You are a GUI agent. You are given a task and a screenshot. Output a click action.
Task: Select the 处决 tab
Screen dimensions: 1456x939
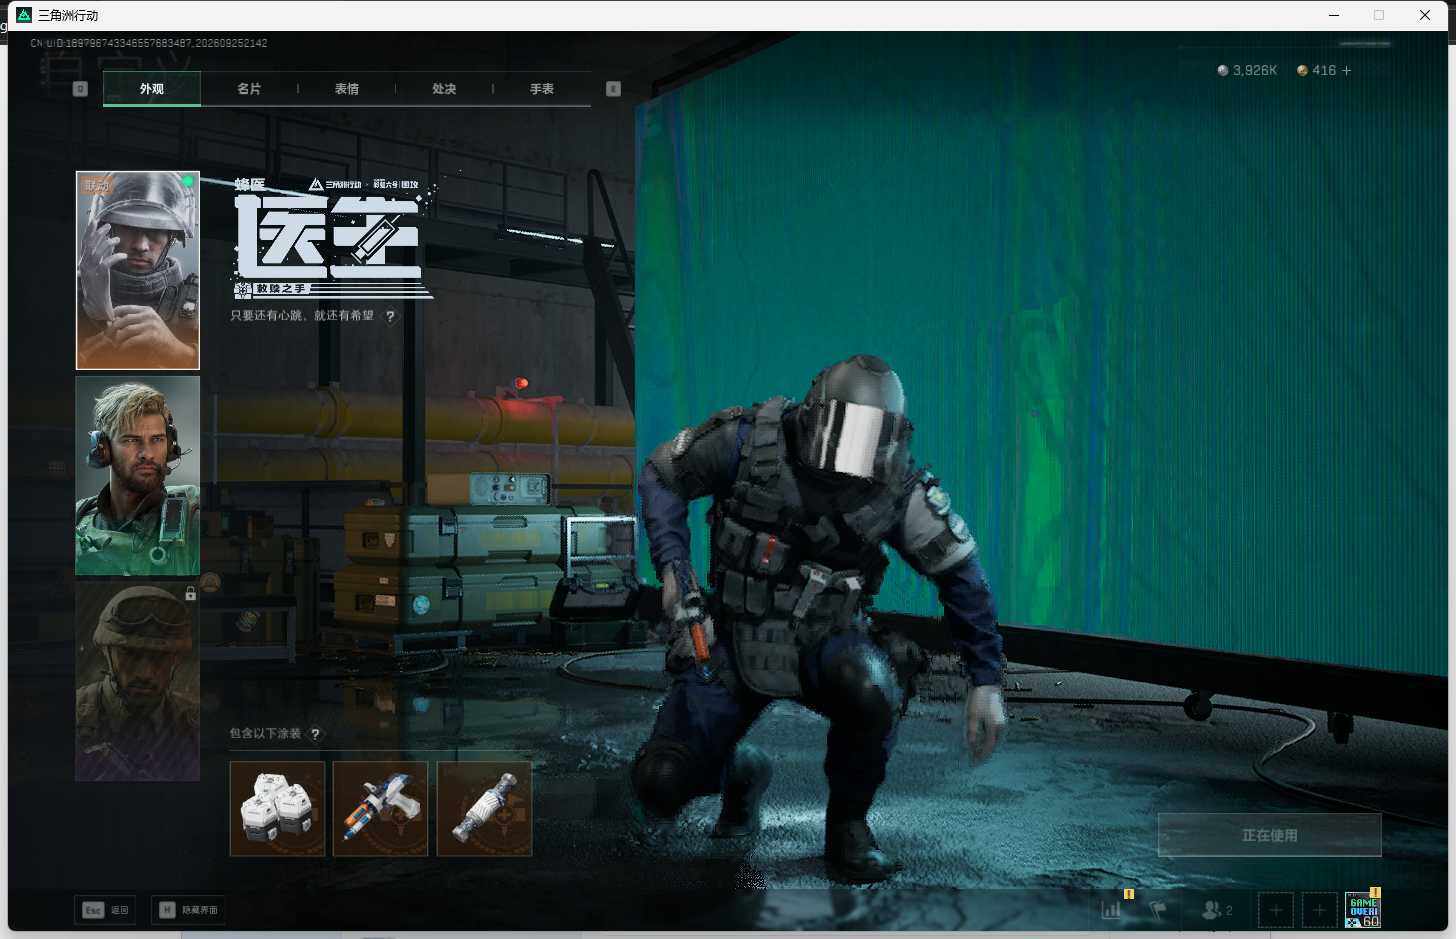click(x=444, y=89)
